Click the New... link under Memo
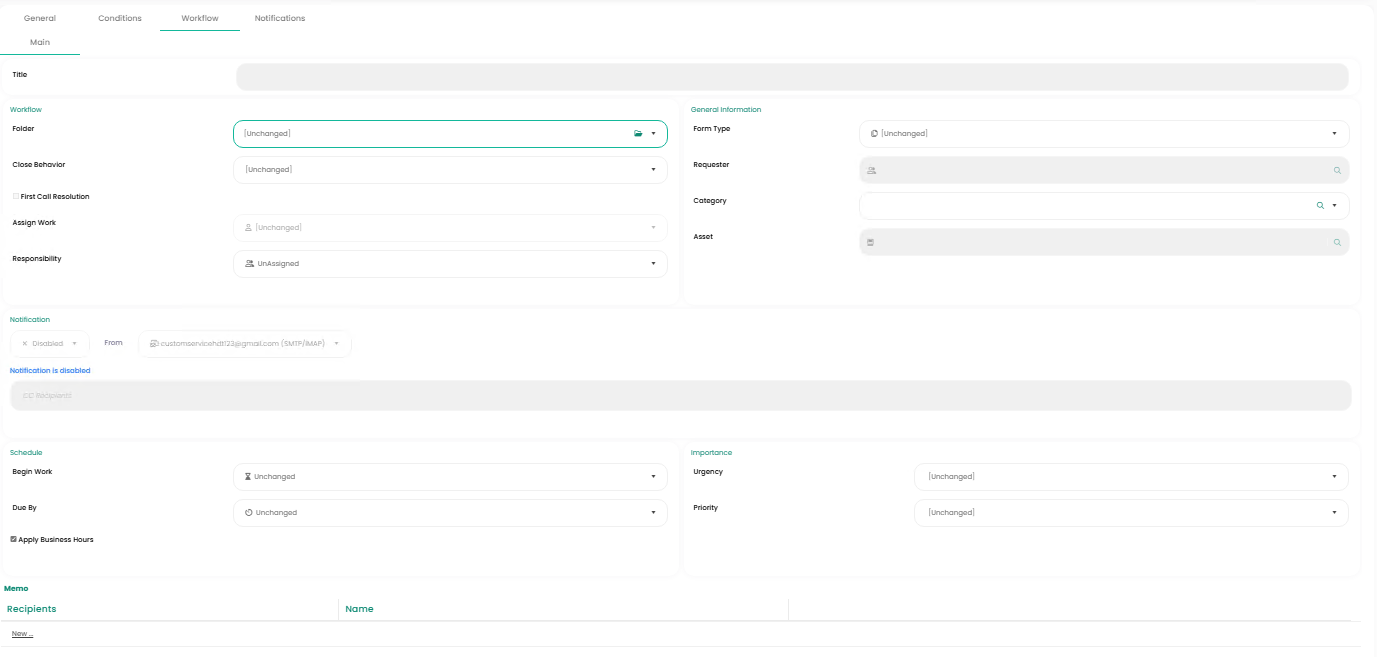This screenshot has height=657, width=1377. (x=22, y=634)
